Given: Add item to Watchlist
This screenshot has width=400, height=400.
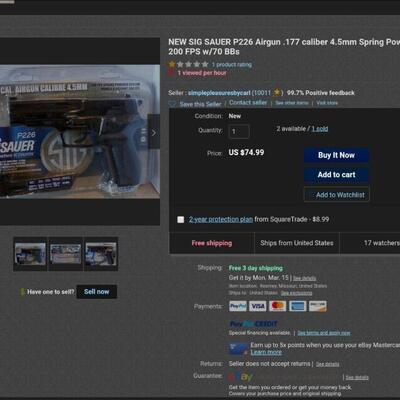Looking at the screenshot, I should [336, 195].
